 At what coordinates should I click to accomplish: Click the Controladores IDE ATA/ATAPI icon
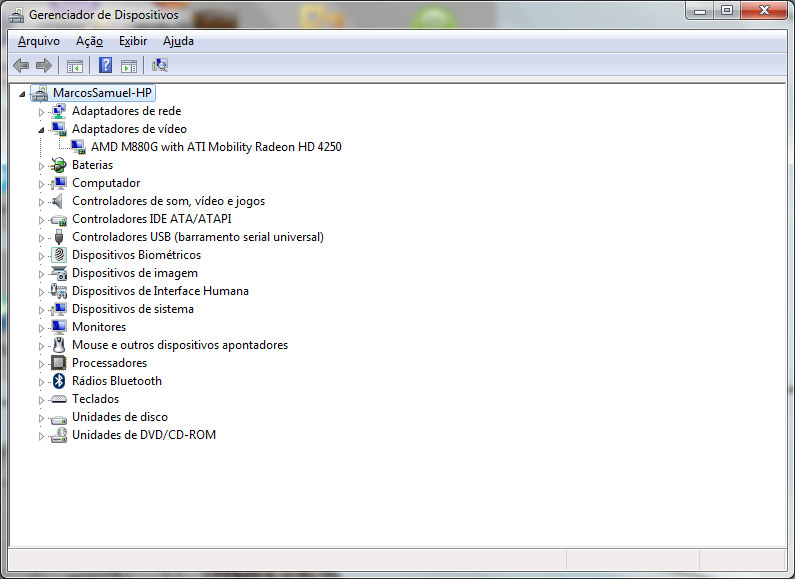click(x=59, y=220)
